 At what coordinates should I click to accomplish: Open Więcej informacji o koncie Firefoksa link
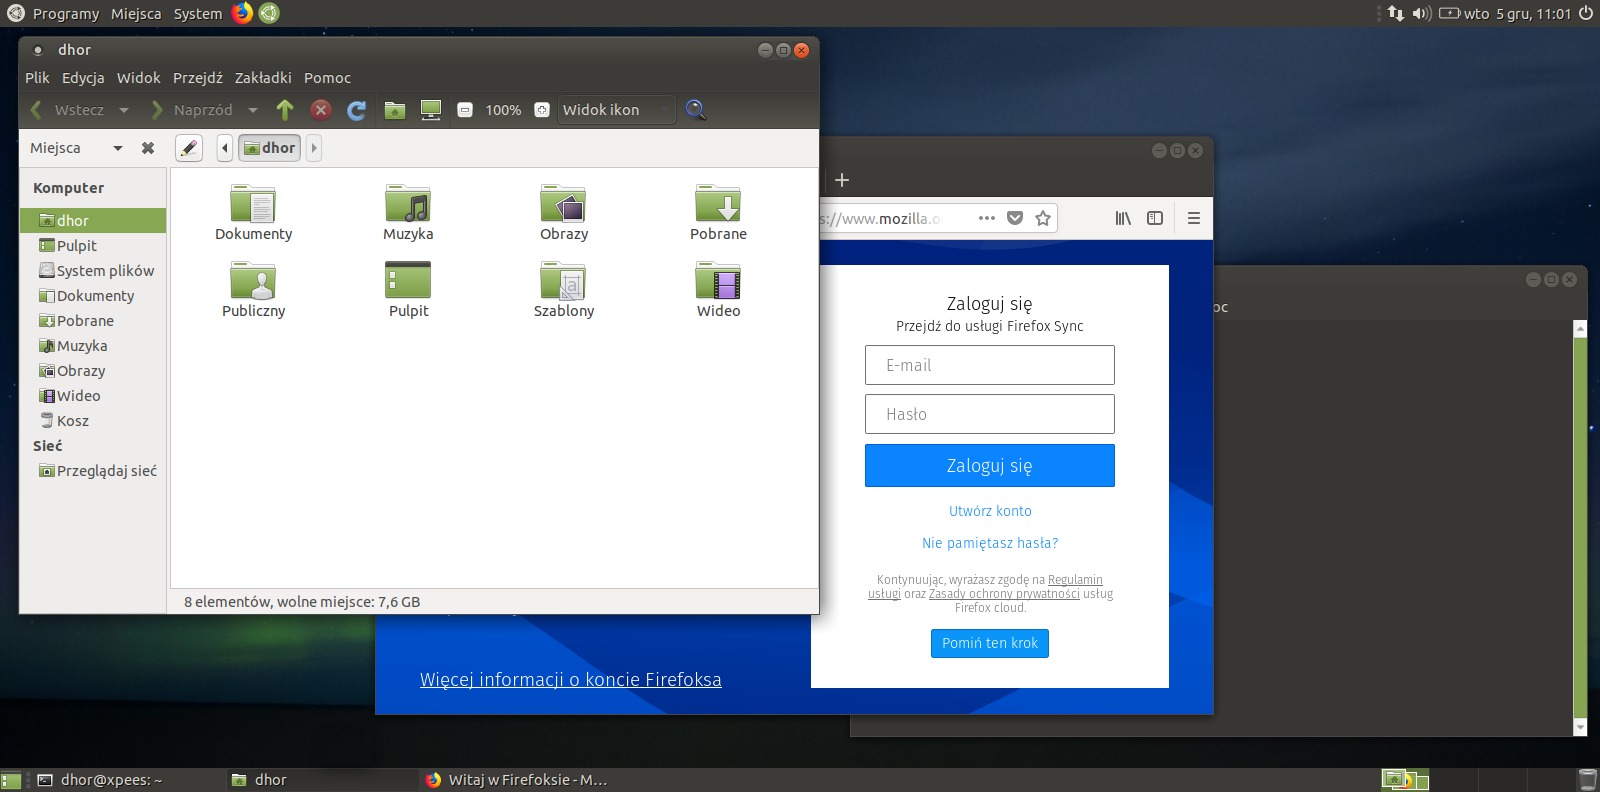coord(570,680)
